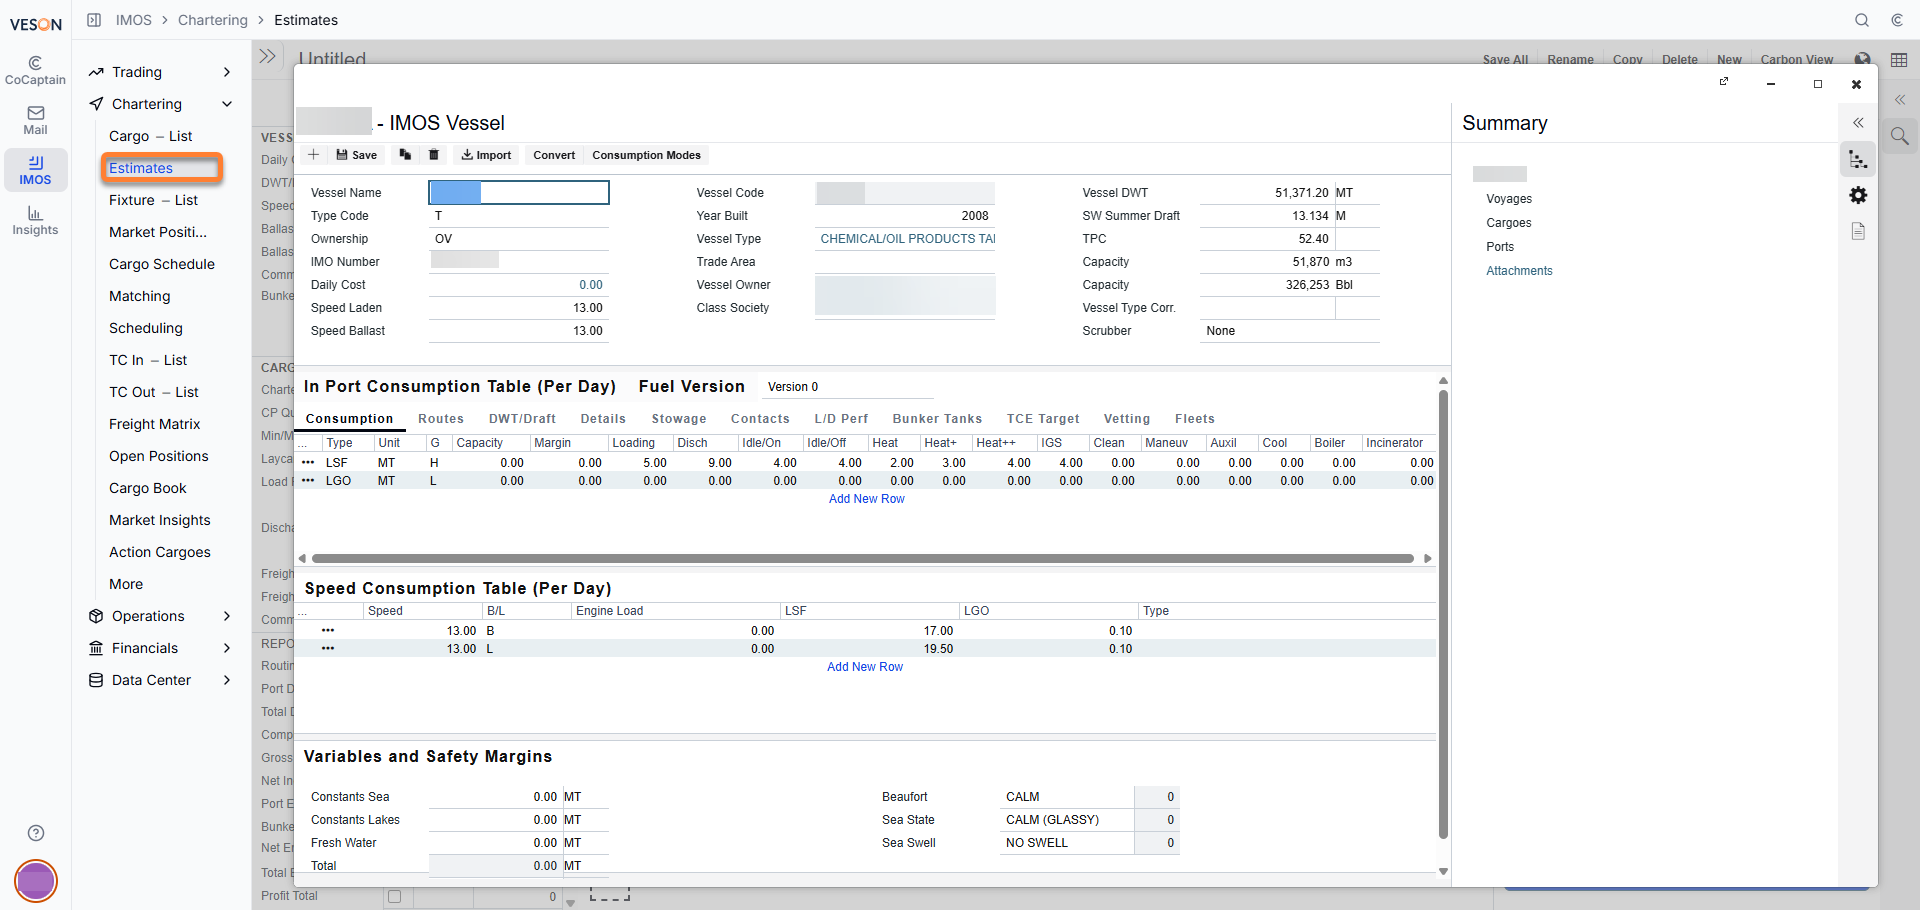Expand the Trading menu section
1920x910 pixels.
pos(160,72)
